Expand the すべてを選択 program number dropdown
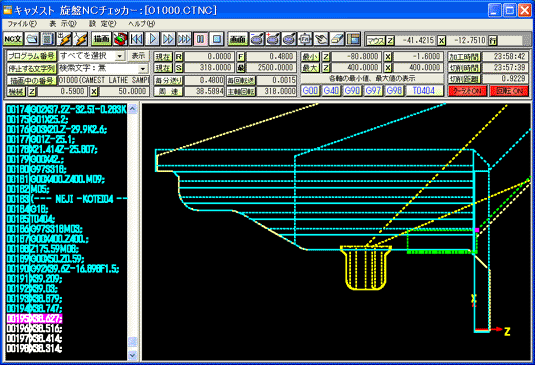535x365 pixels. pos(119,56)
